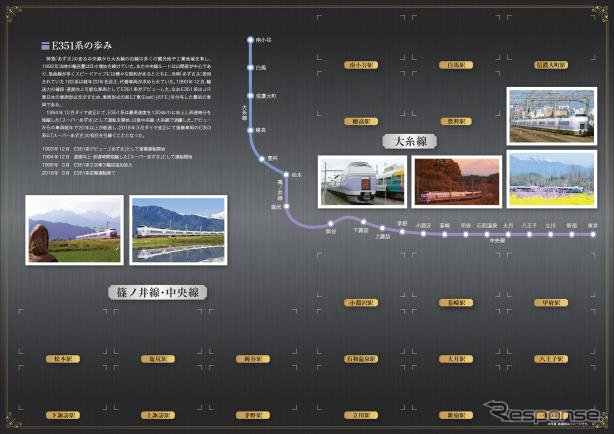Select the gold 韮崎駅 label
Image resolution: width=614 pixels, height=434 pixels.
[456, 302]
